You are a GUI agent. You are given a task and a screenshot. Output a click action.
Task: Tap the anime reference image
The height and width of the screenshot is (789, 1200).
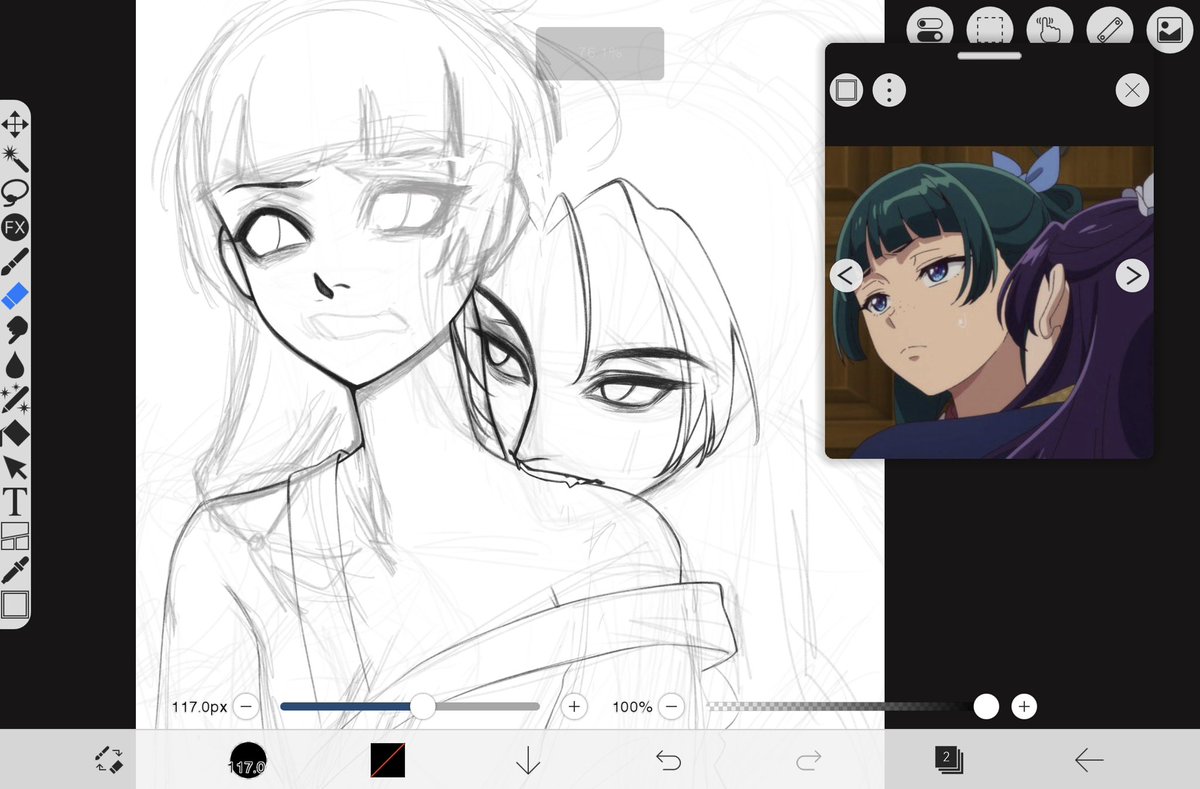(x=989, y=302)
